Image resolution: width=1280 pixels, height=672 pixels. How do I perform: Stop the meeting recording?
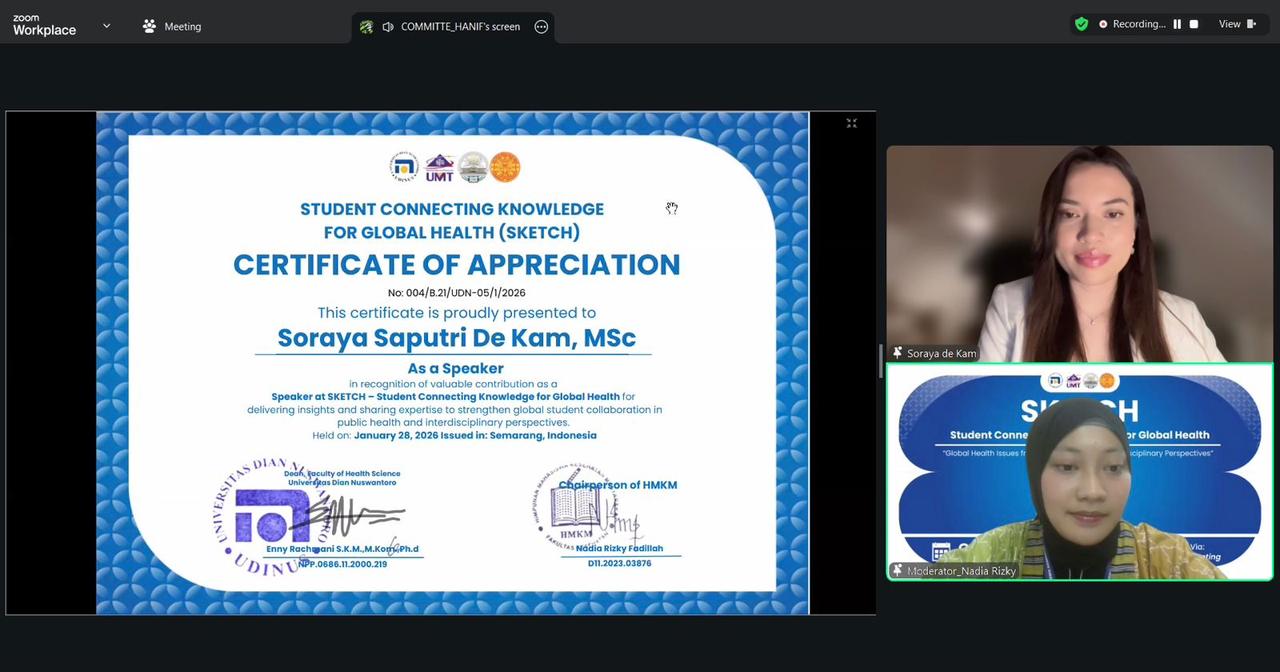point(1193,24)
